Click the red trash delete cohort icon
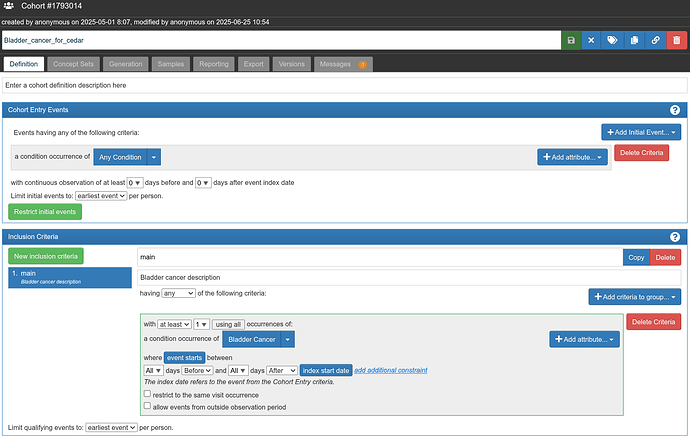Viewport: 690px width, 437px height. tap(677, 40)
